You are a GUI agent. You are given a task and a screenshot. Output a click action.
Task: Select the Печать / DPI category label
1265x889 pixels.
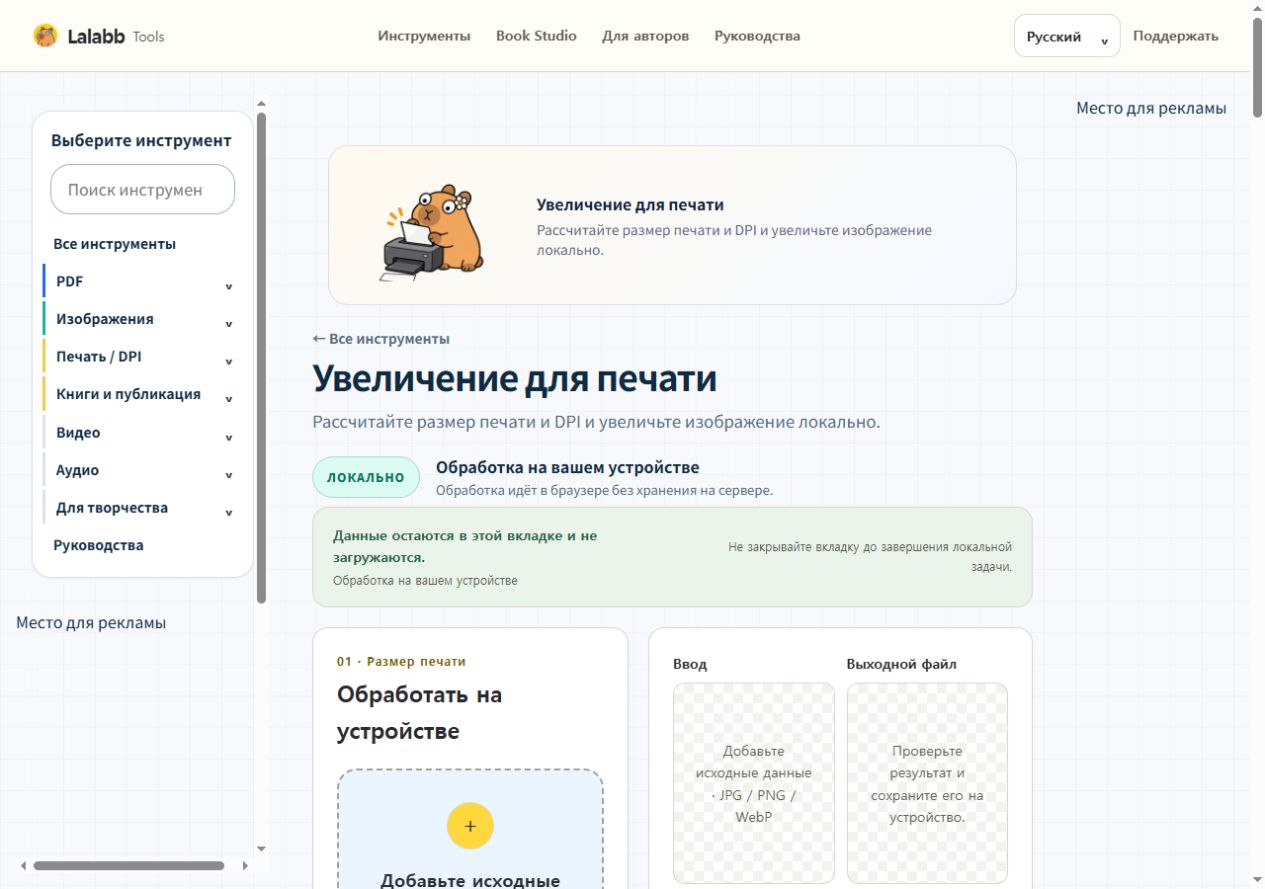click(x=99, y=356)
